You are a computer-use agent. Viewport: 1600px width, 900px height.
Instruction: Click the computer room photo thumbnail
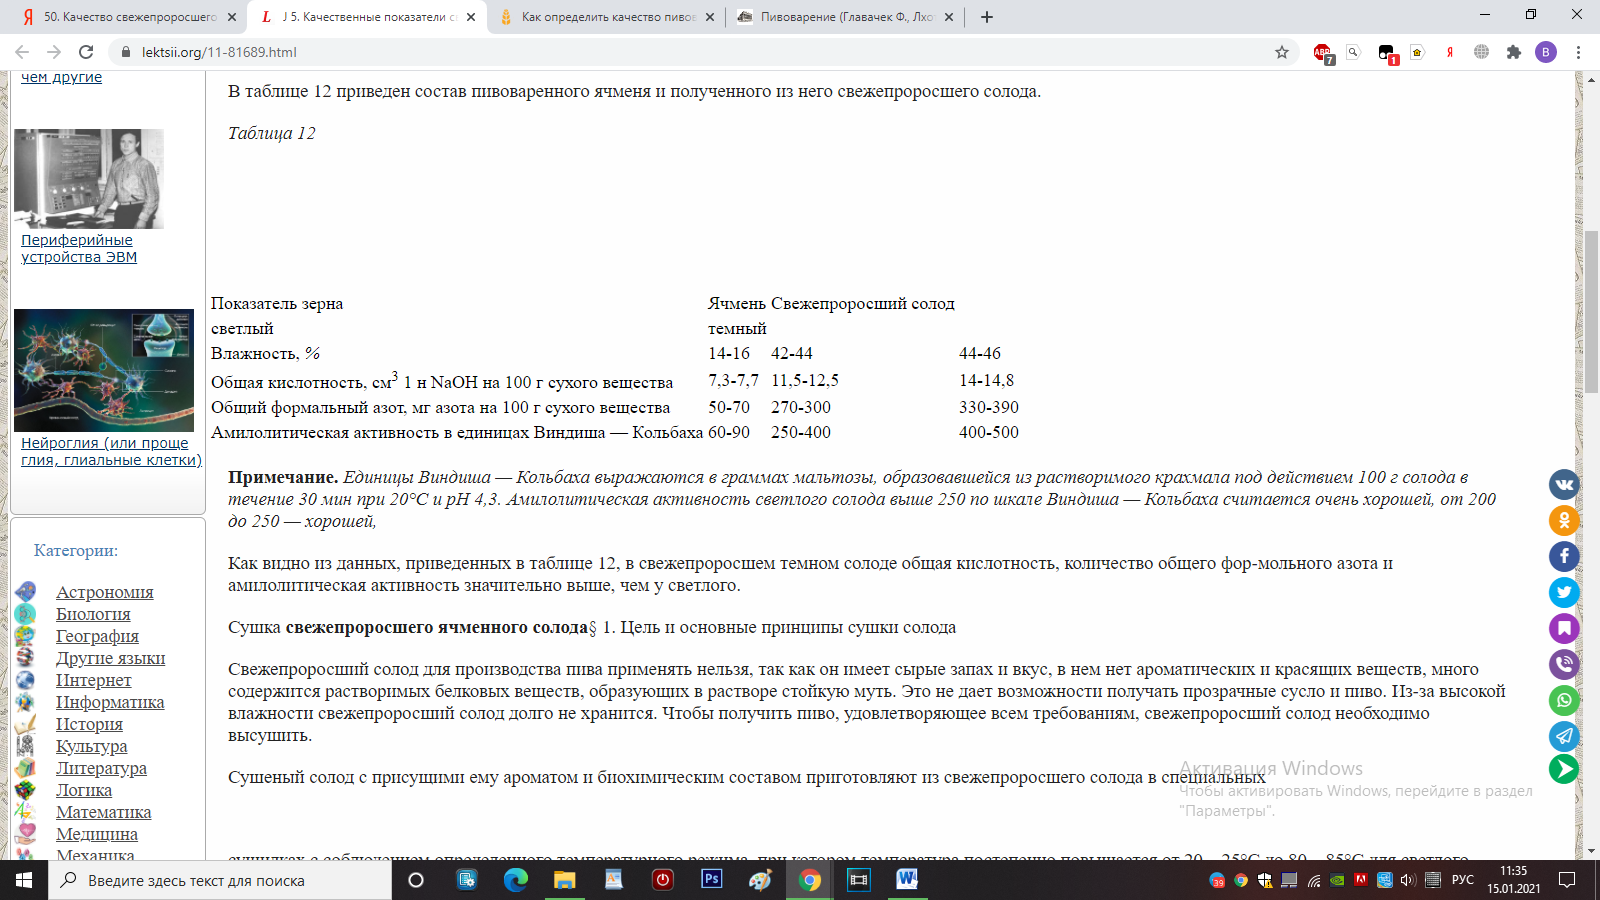click(89, 179)
